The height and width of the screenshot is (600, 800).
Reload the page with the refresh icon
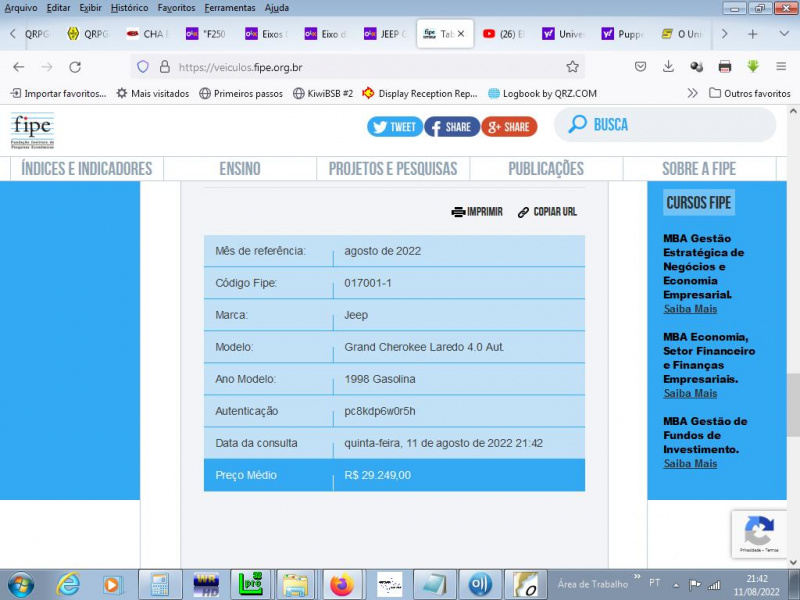[x=75, y=67]
